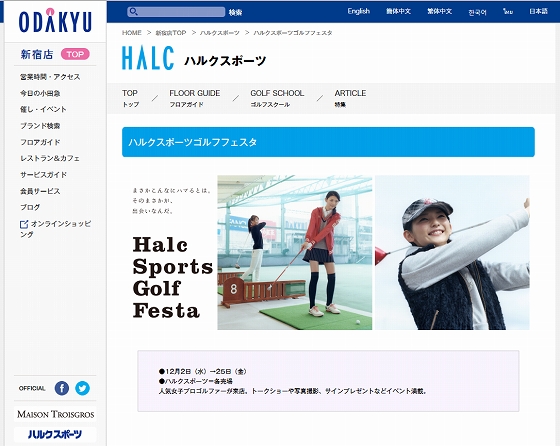Viewport: 560px width, 446px height.
Task: Switch language to 簡体中文
Action: [398, 11]
